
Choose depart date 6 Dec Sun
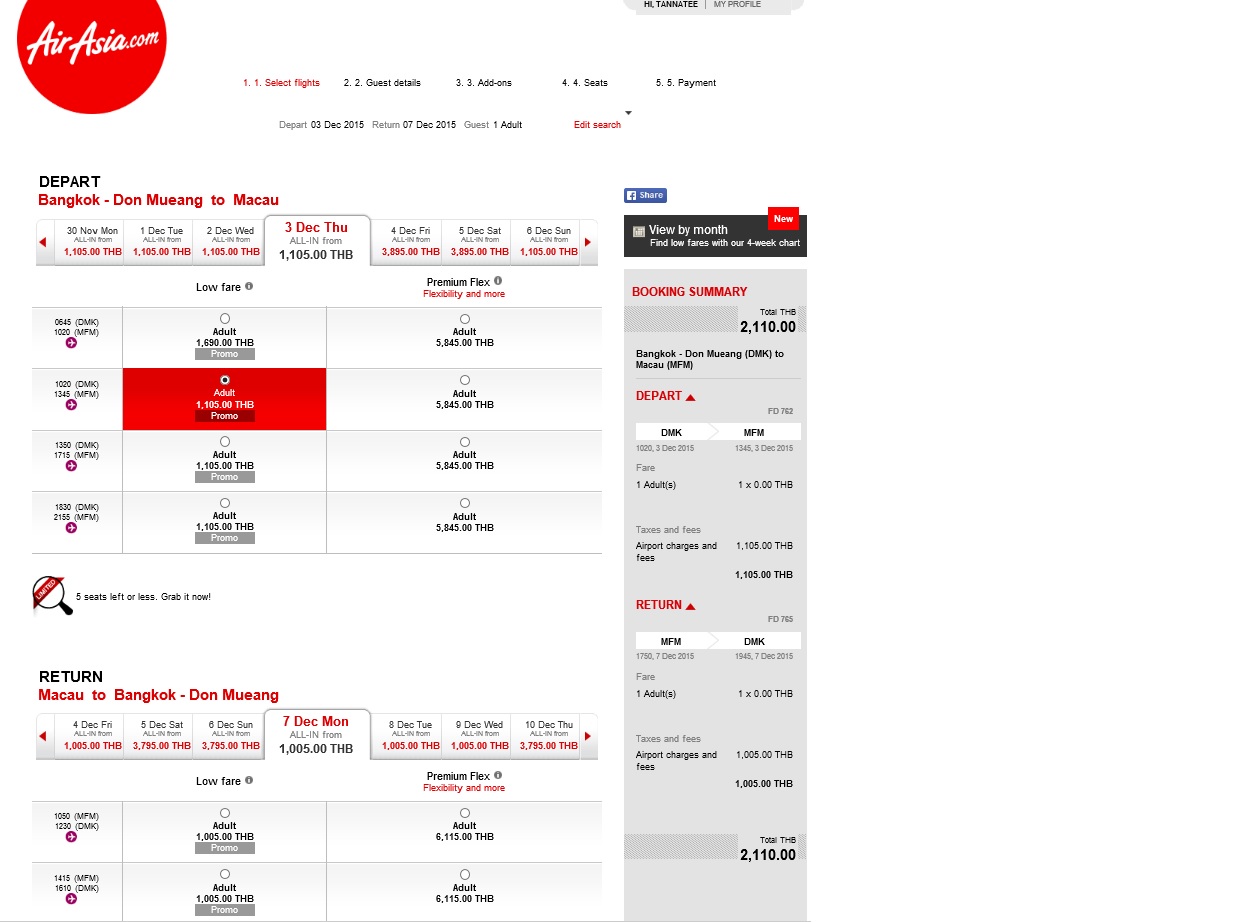(x=547, y=242)
